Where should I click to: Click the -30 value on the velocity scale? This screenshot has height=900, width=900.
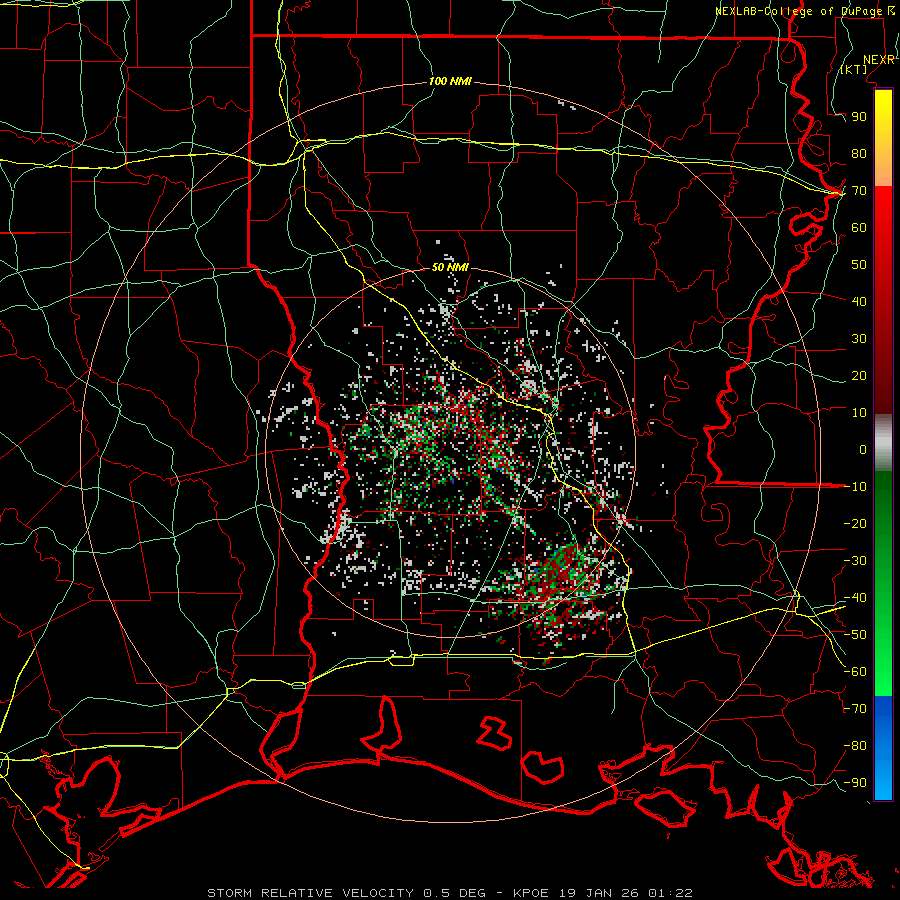click(855, 561)
